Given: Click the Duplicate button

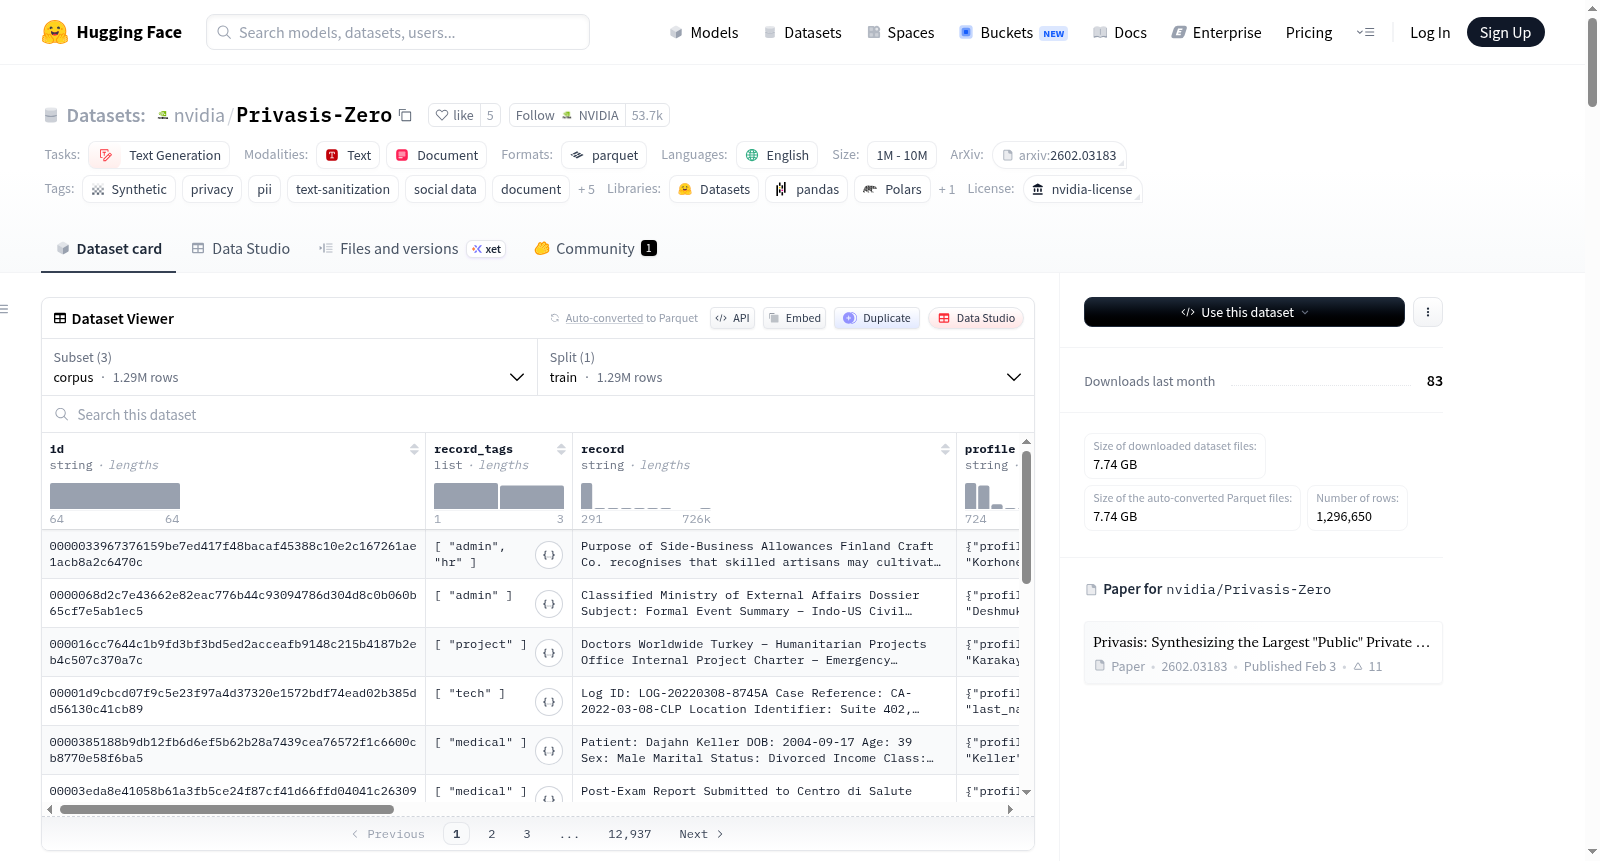Looking at the screenshot, I should click(877, 318).
